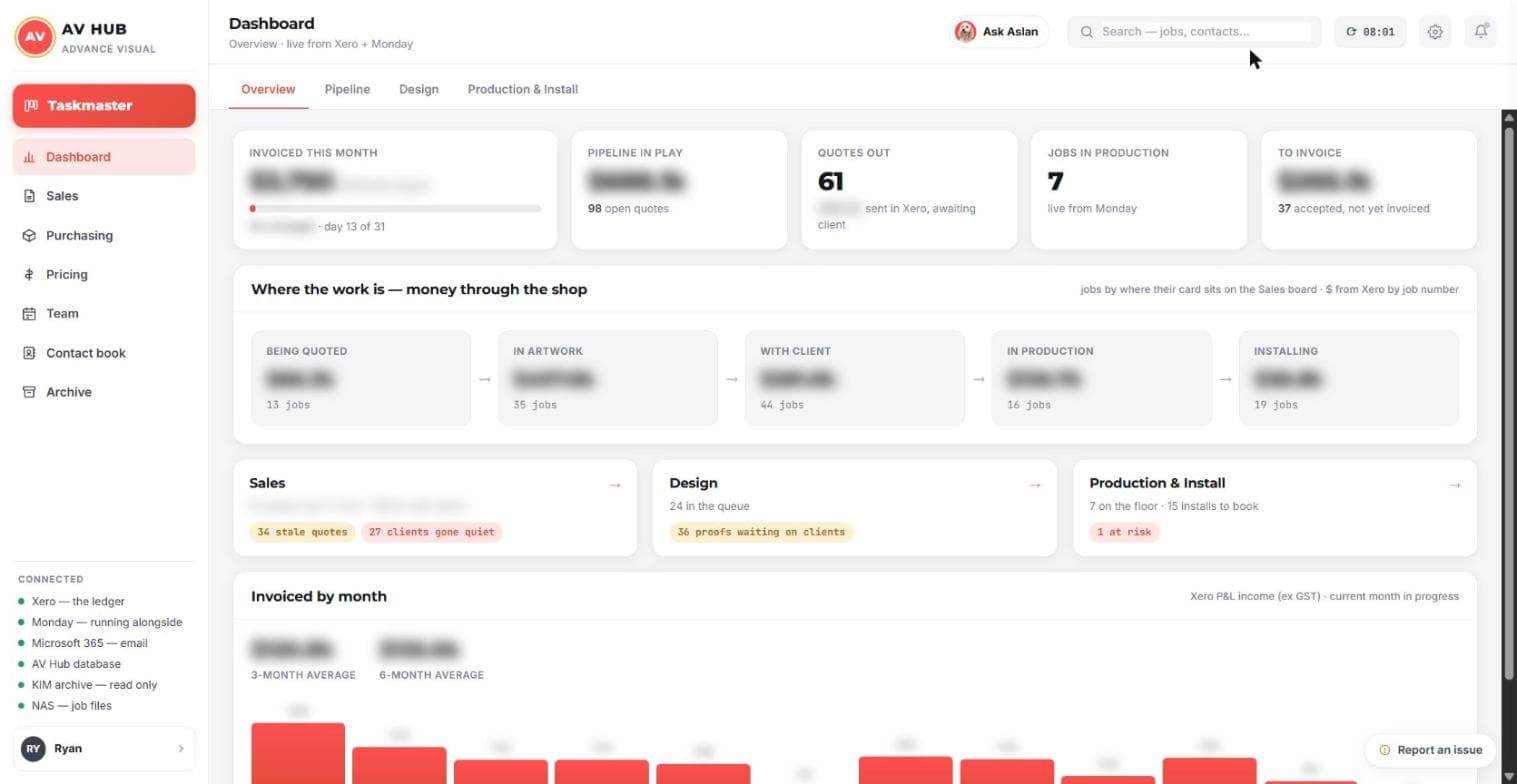Select the In Production stage card

tap(1102, 378)
